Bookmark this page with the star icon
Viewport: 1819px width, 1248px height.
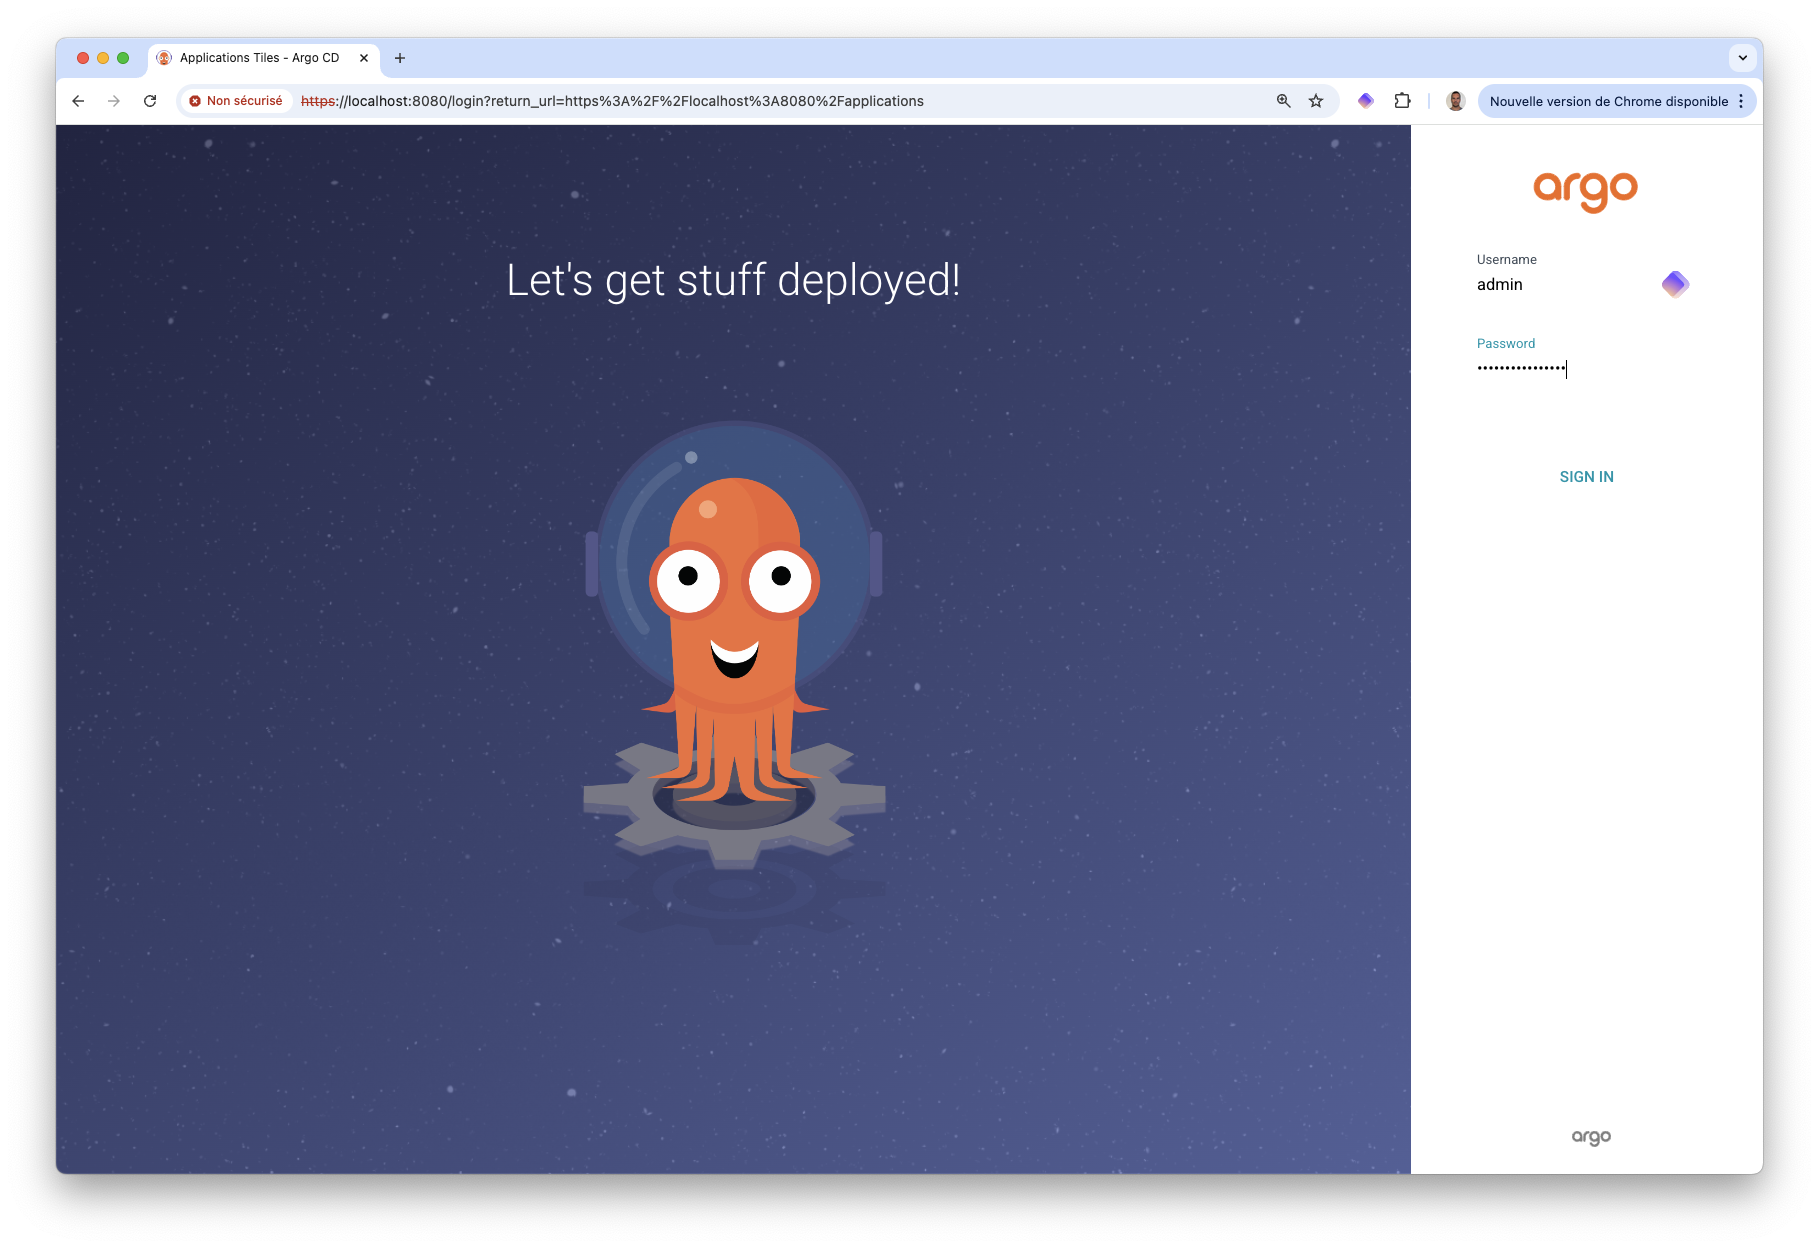[1316, 101]
